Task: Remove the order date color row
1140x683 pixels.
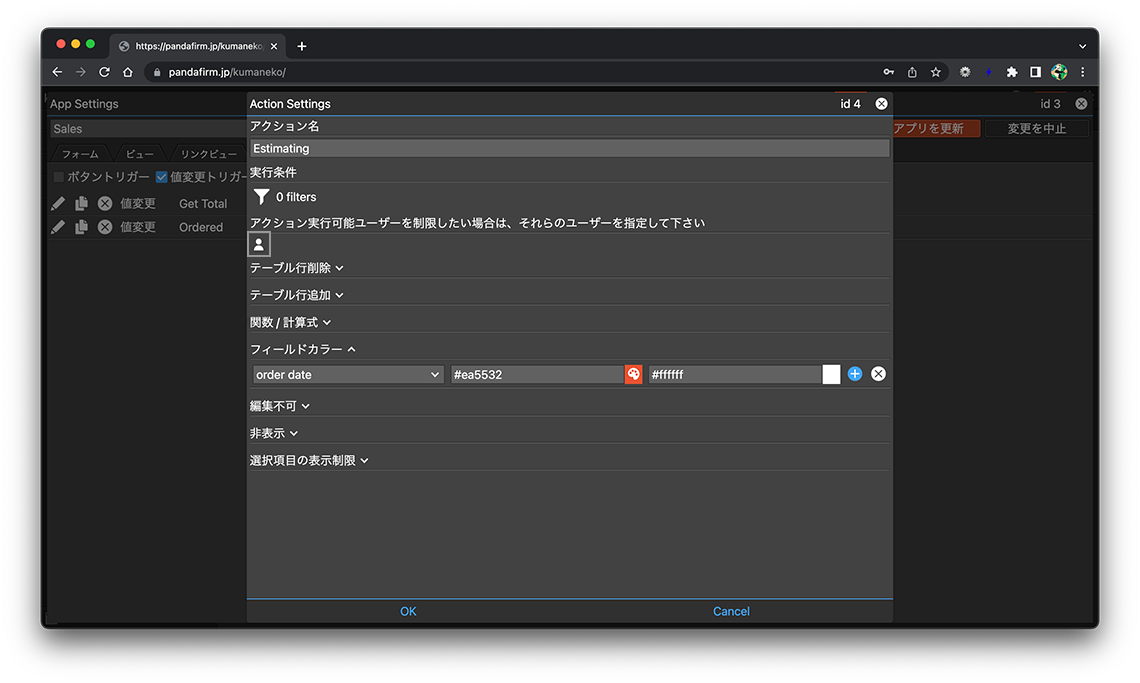Action: [878, 374]
